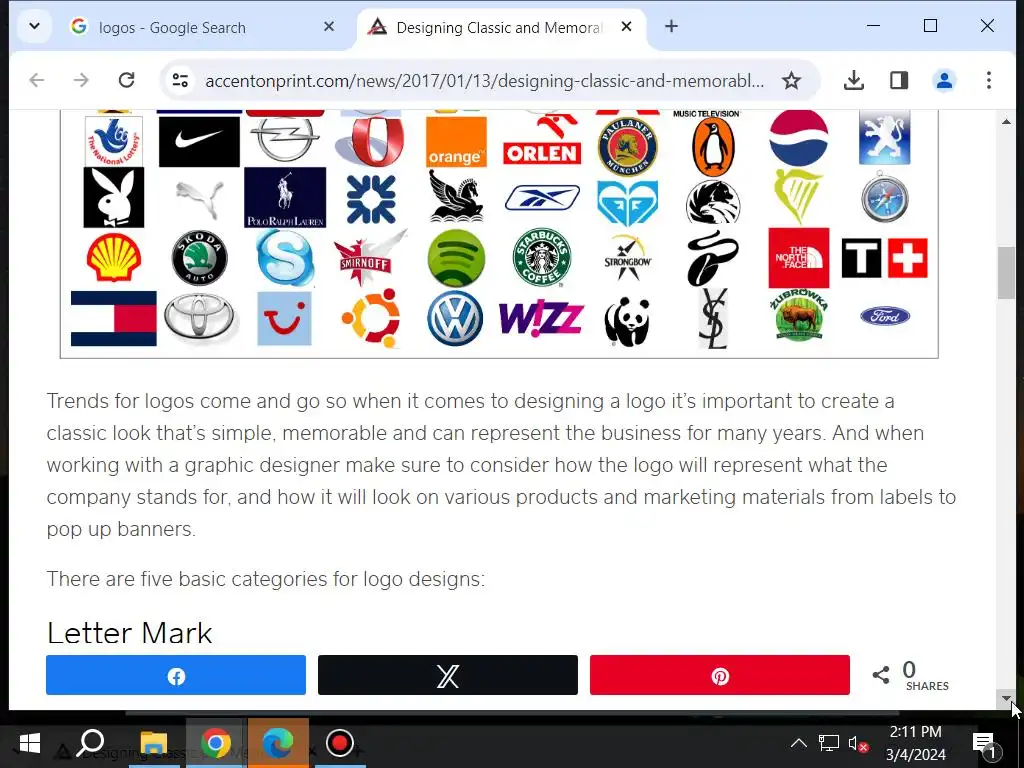This screenshot has height=768, width=1024.
Task: Click the Ubuntu logo
Action: [x=371, y=318]
